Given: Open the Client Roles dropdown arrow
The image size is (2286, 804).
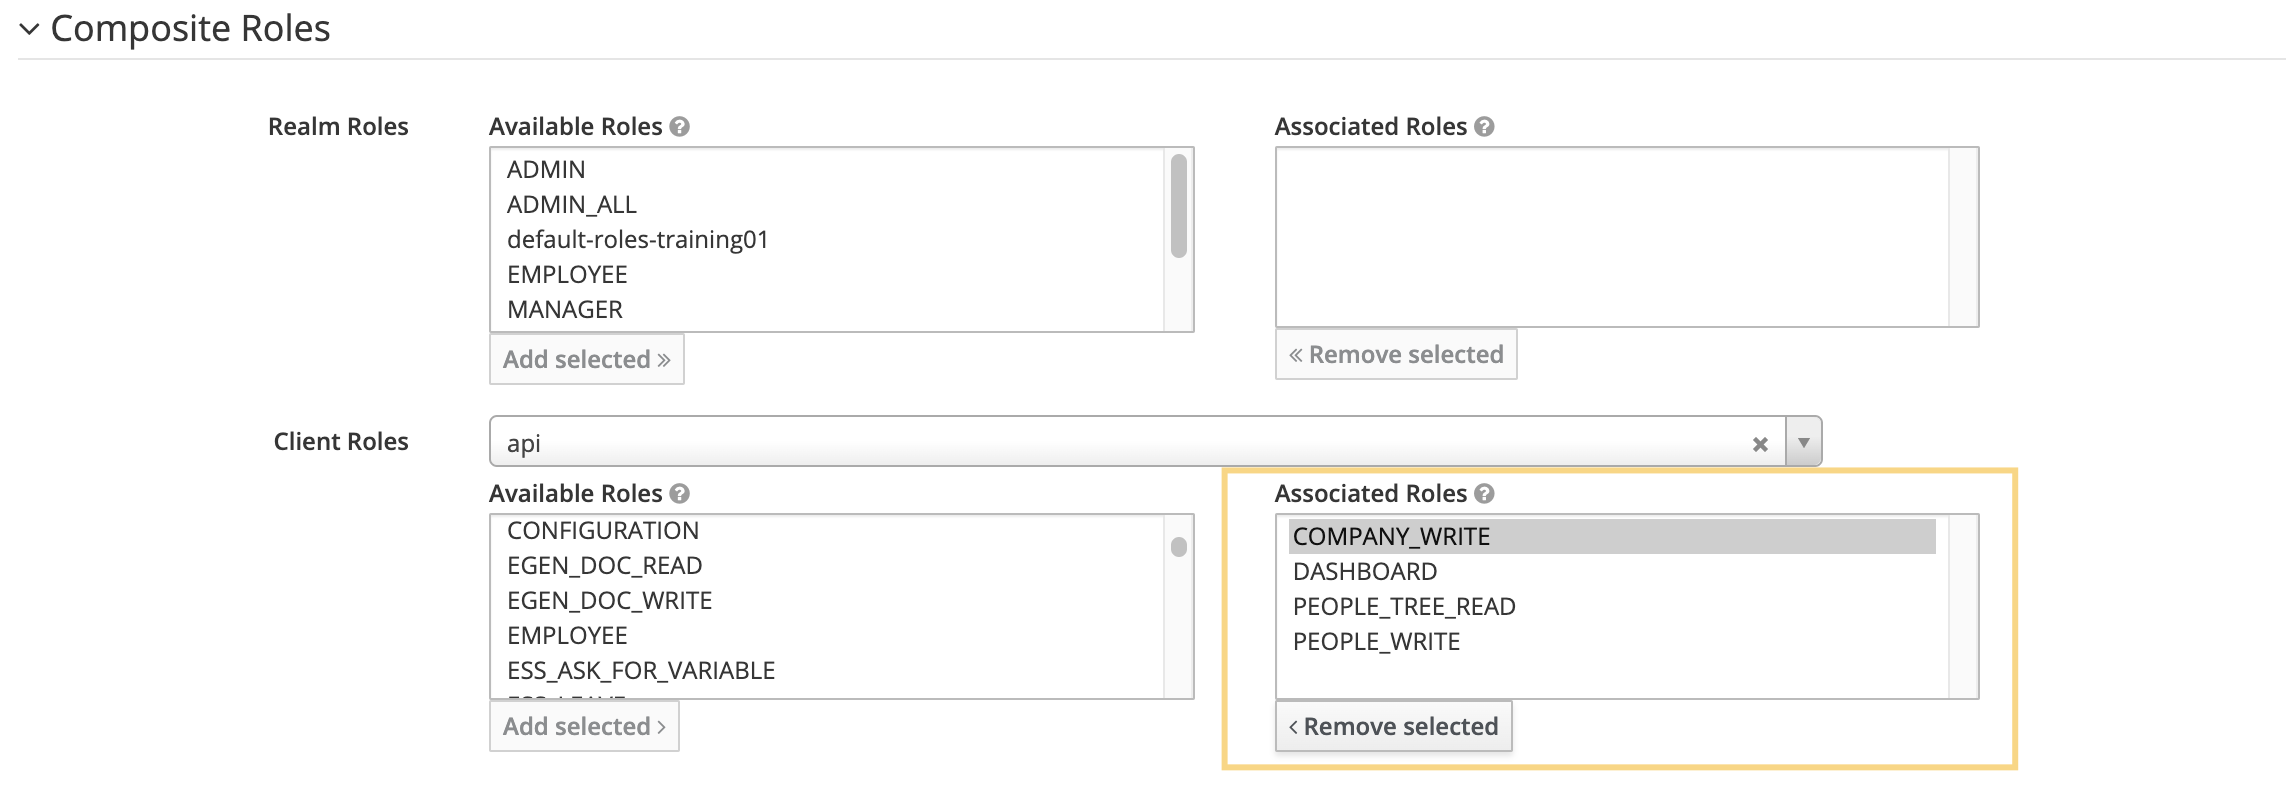Looking at the screenshot, I should pyautogui.click(x=1804, y=442).
